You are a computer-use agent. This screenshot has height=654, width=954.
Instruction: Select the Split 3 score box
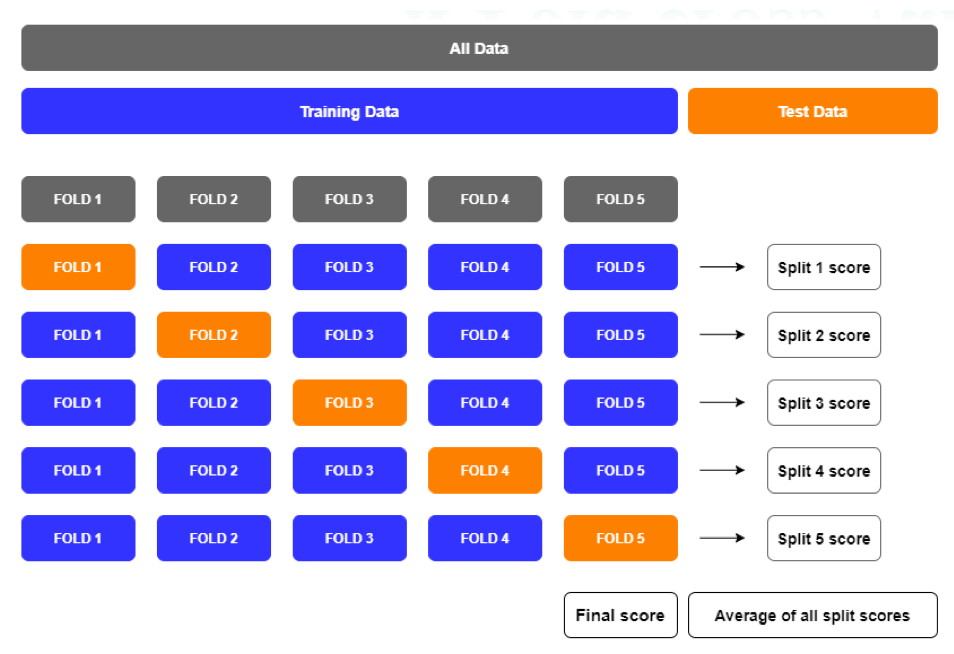tap(823, 403)
